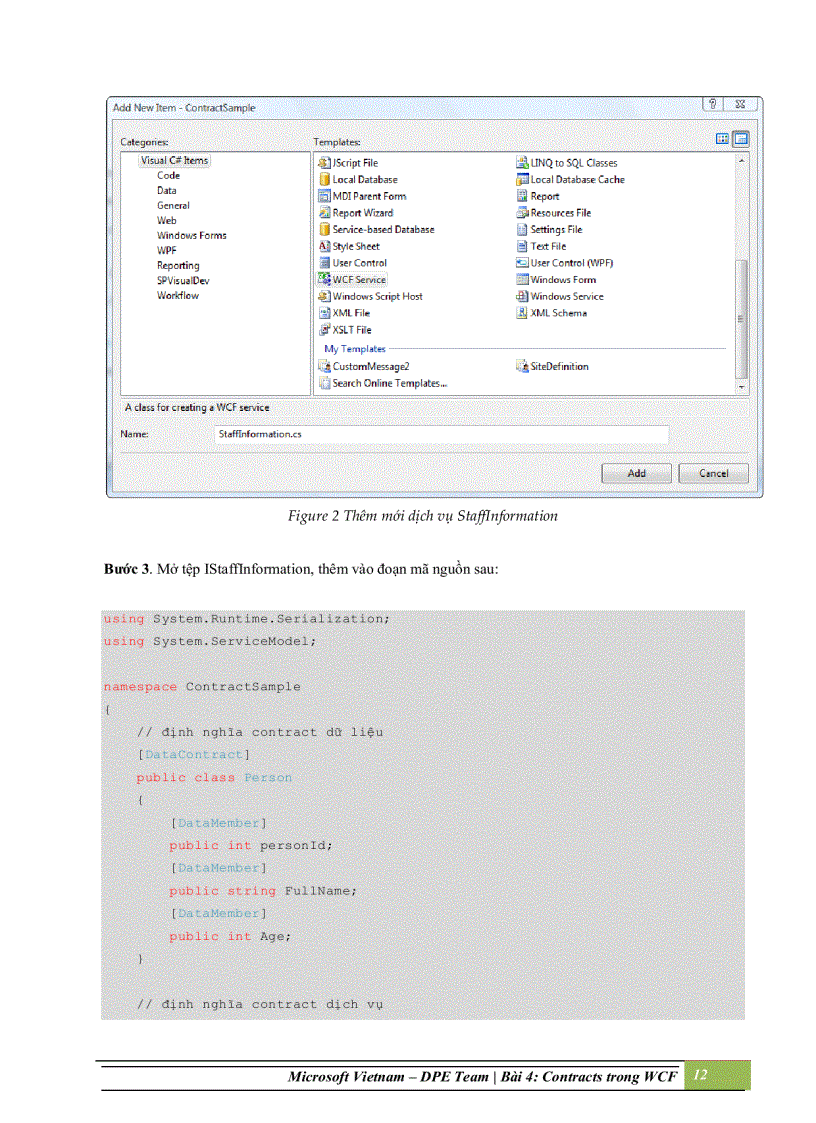
Task: Select the WCF Service template
Action: (358, 279)
